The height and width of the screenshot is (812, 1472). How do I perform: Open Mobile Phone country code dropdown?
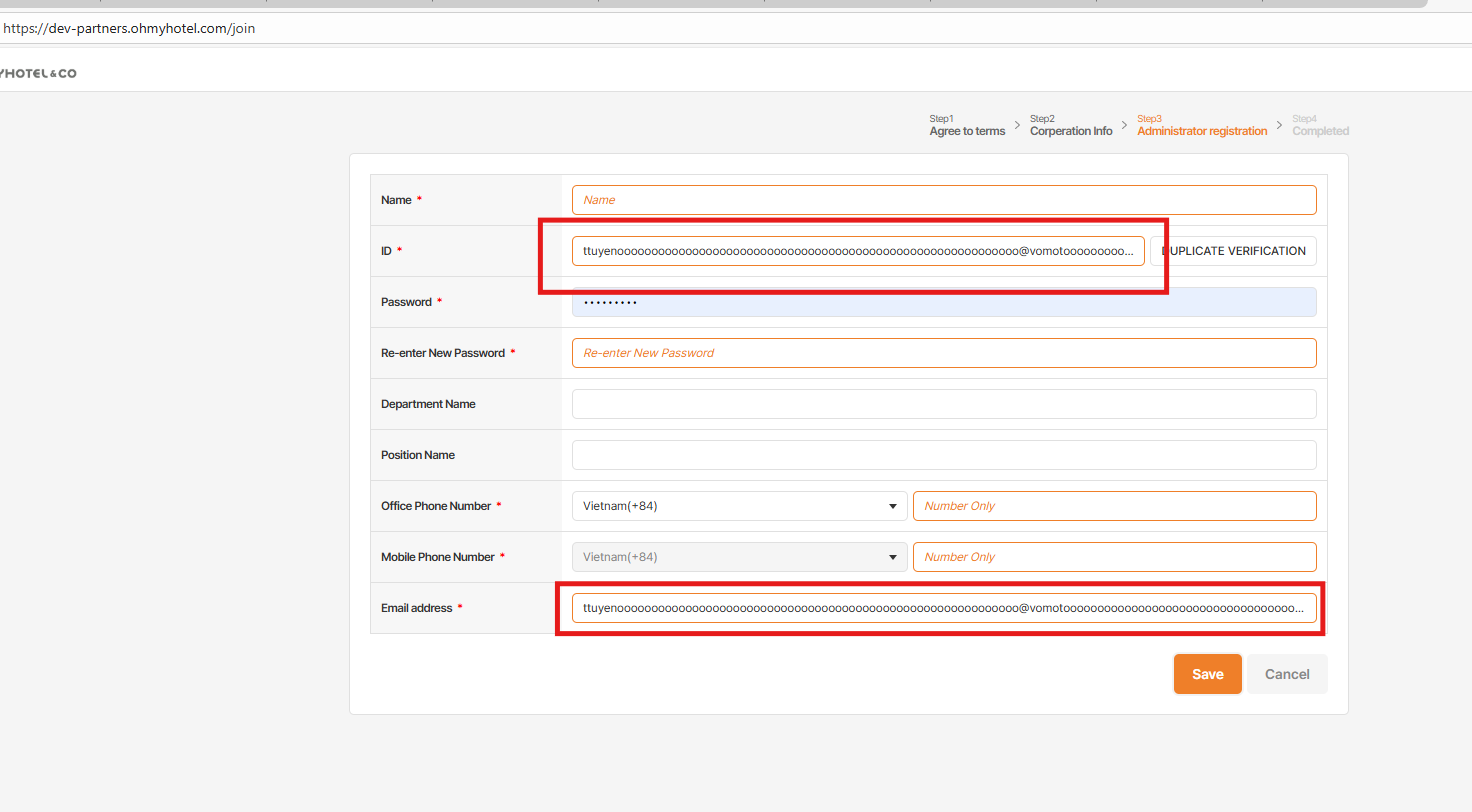click(x=739, y=557)
